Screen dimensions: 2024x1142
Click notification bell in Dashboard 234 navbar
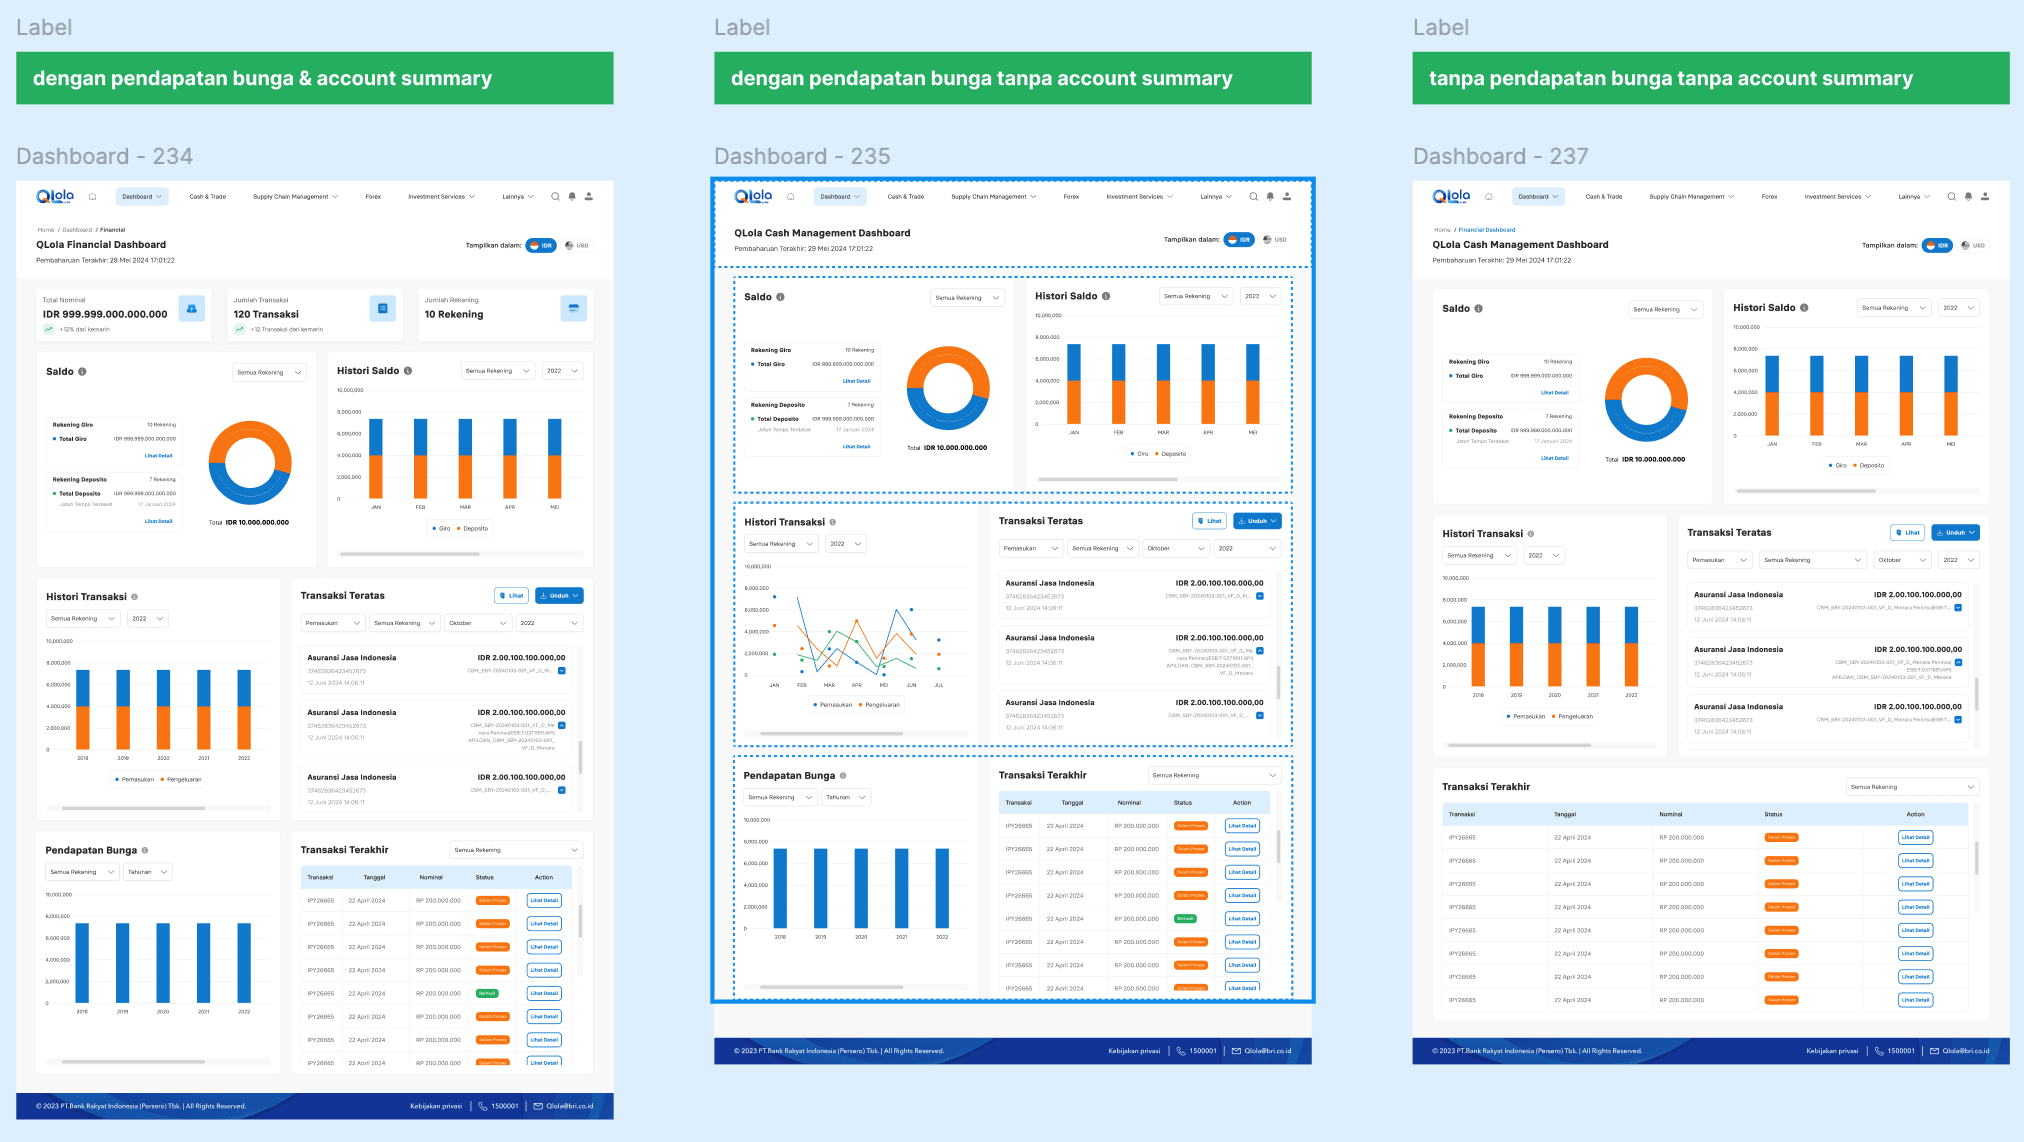(572, 197)
